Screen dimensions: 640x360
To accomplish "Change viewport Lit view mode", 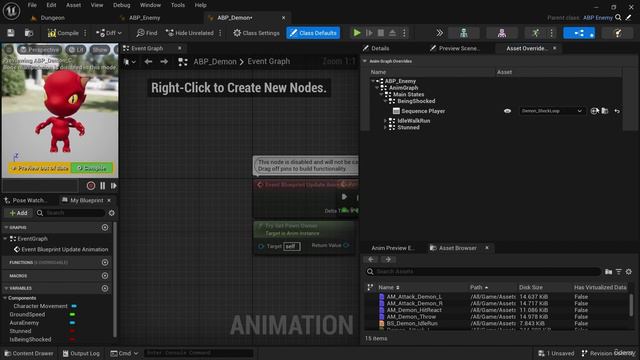I will 76,50.
